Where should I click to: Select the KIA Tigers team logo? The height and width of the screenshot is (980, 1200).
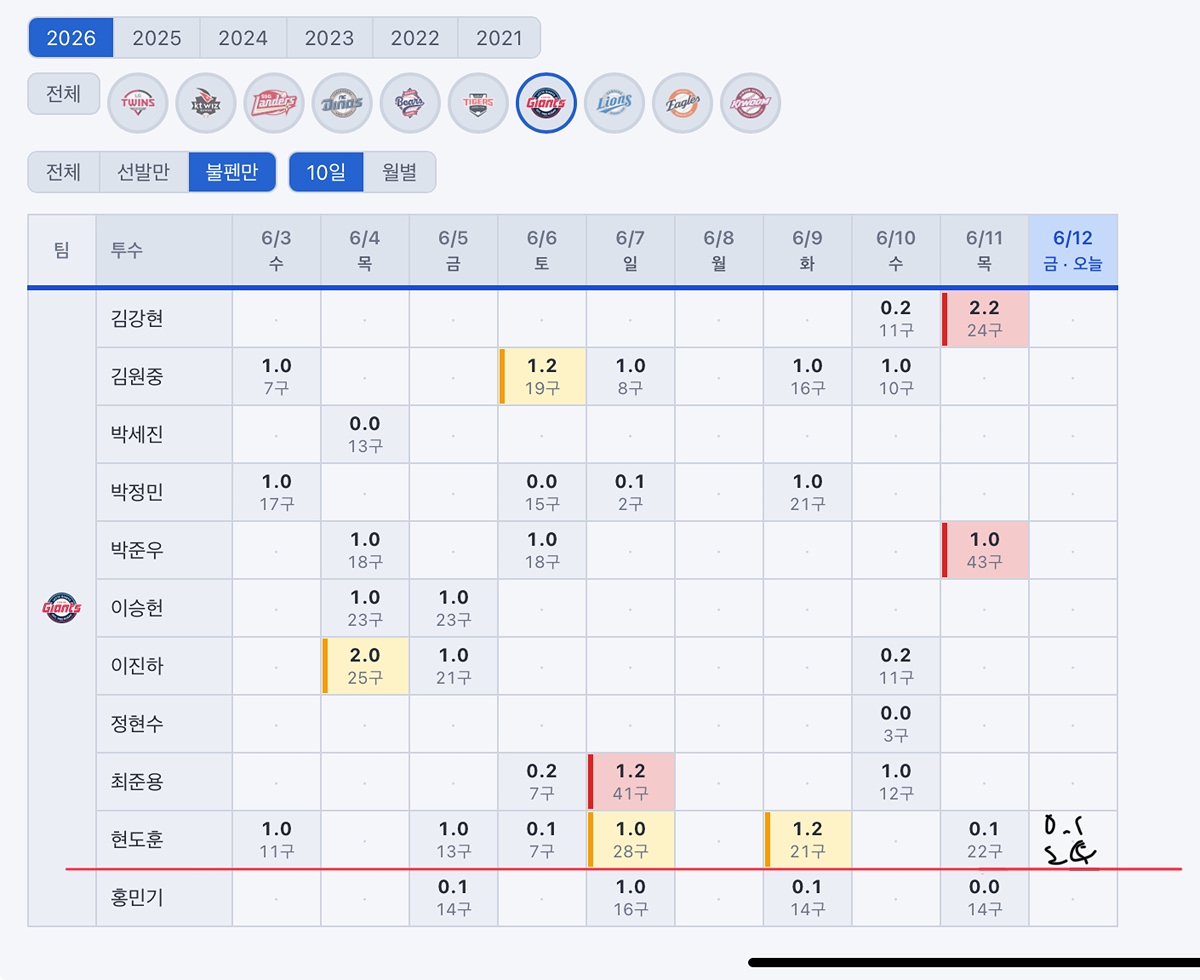click(x=478, y=103)
